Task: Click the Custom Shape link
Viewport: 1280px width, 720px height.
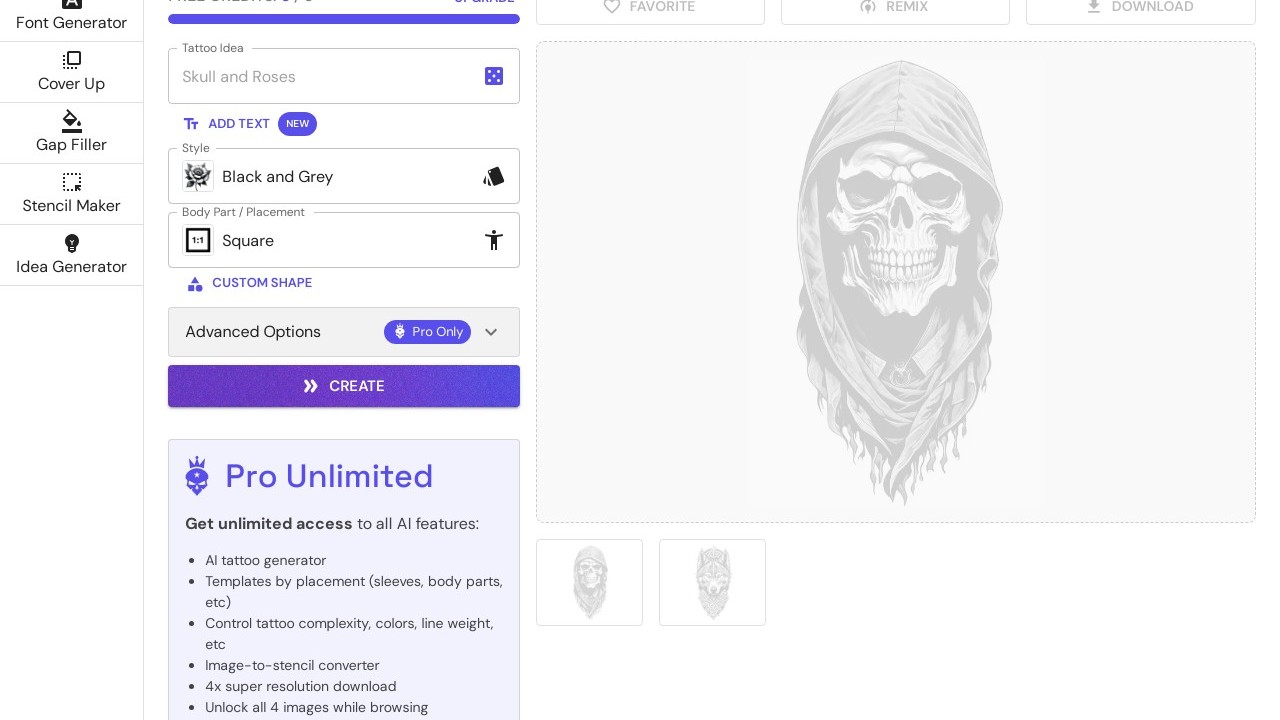Action: pyautogui.click(x=250, y=283)
